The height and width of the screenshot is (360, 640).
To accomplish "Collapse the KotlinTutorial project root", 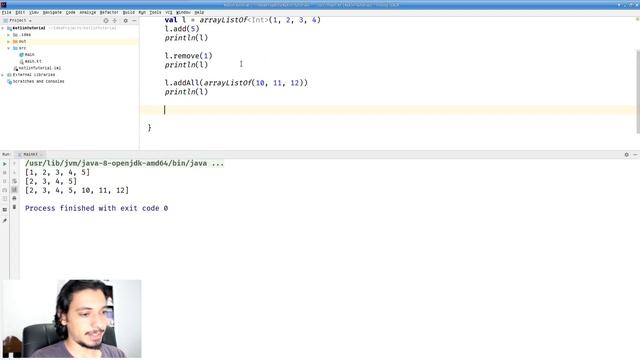I will pyautogui.click(x=3, y=28).
